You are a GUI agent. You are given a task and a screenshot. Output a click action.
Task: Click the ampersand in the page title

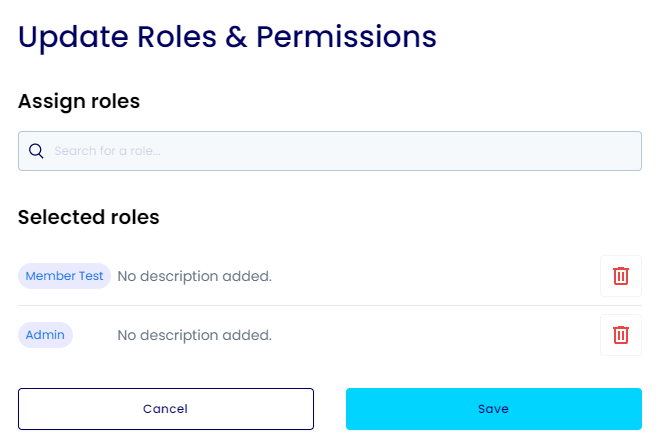231,36
